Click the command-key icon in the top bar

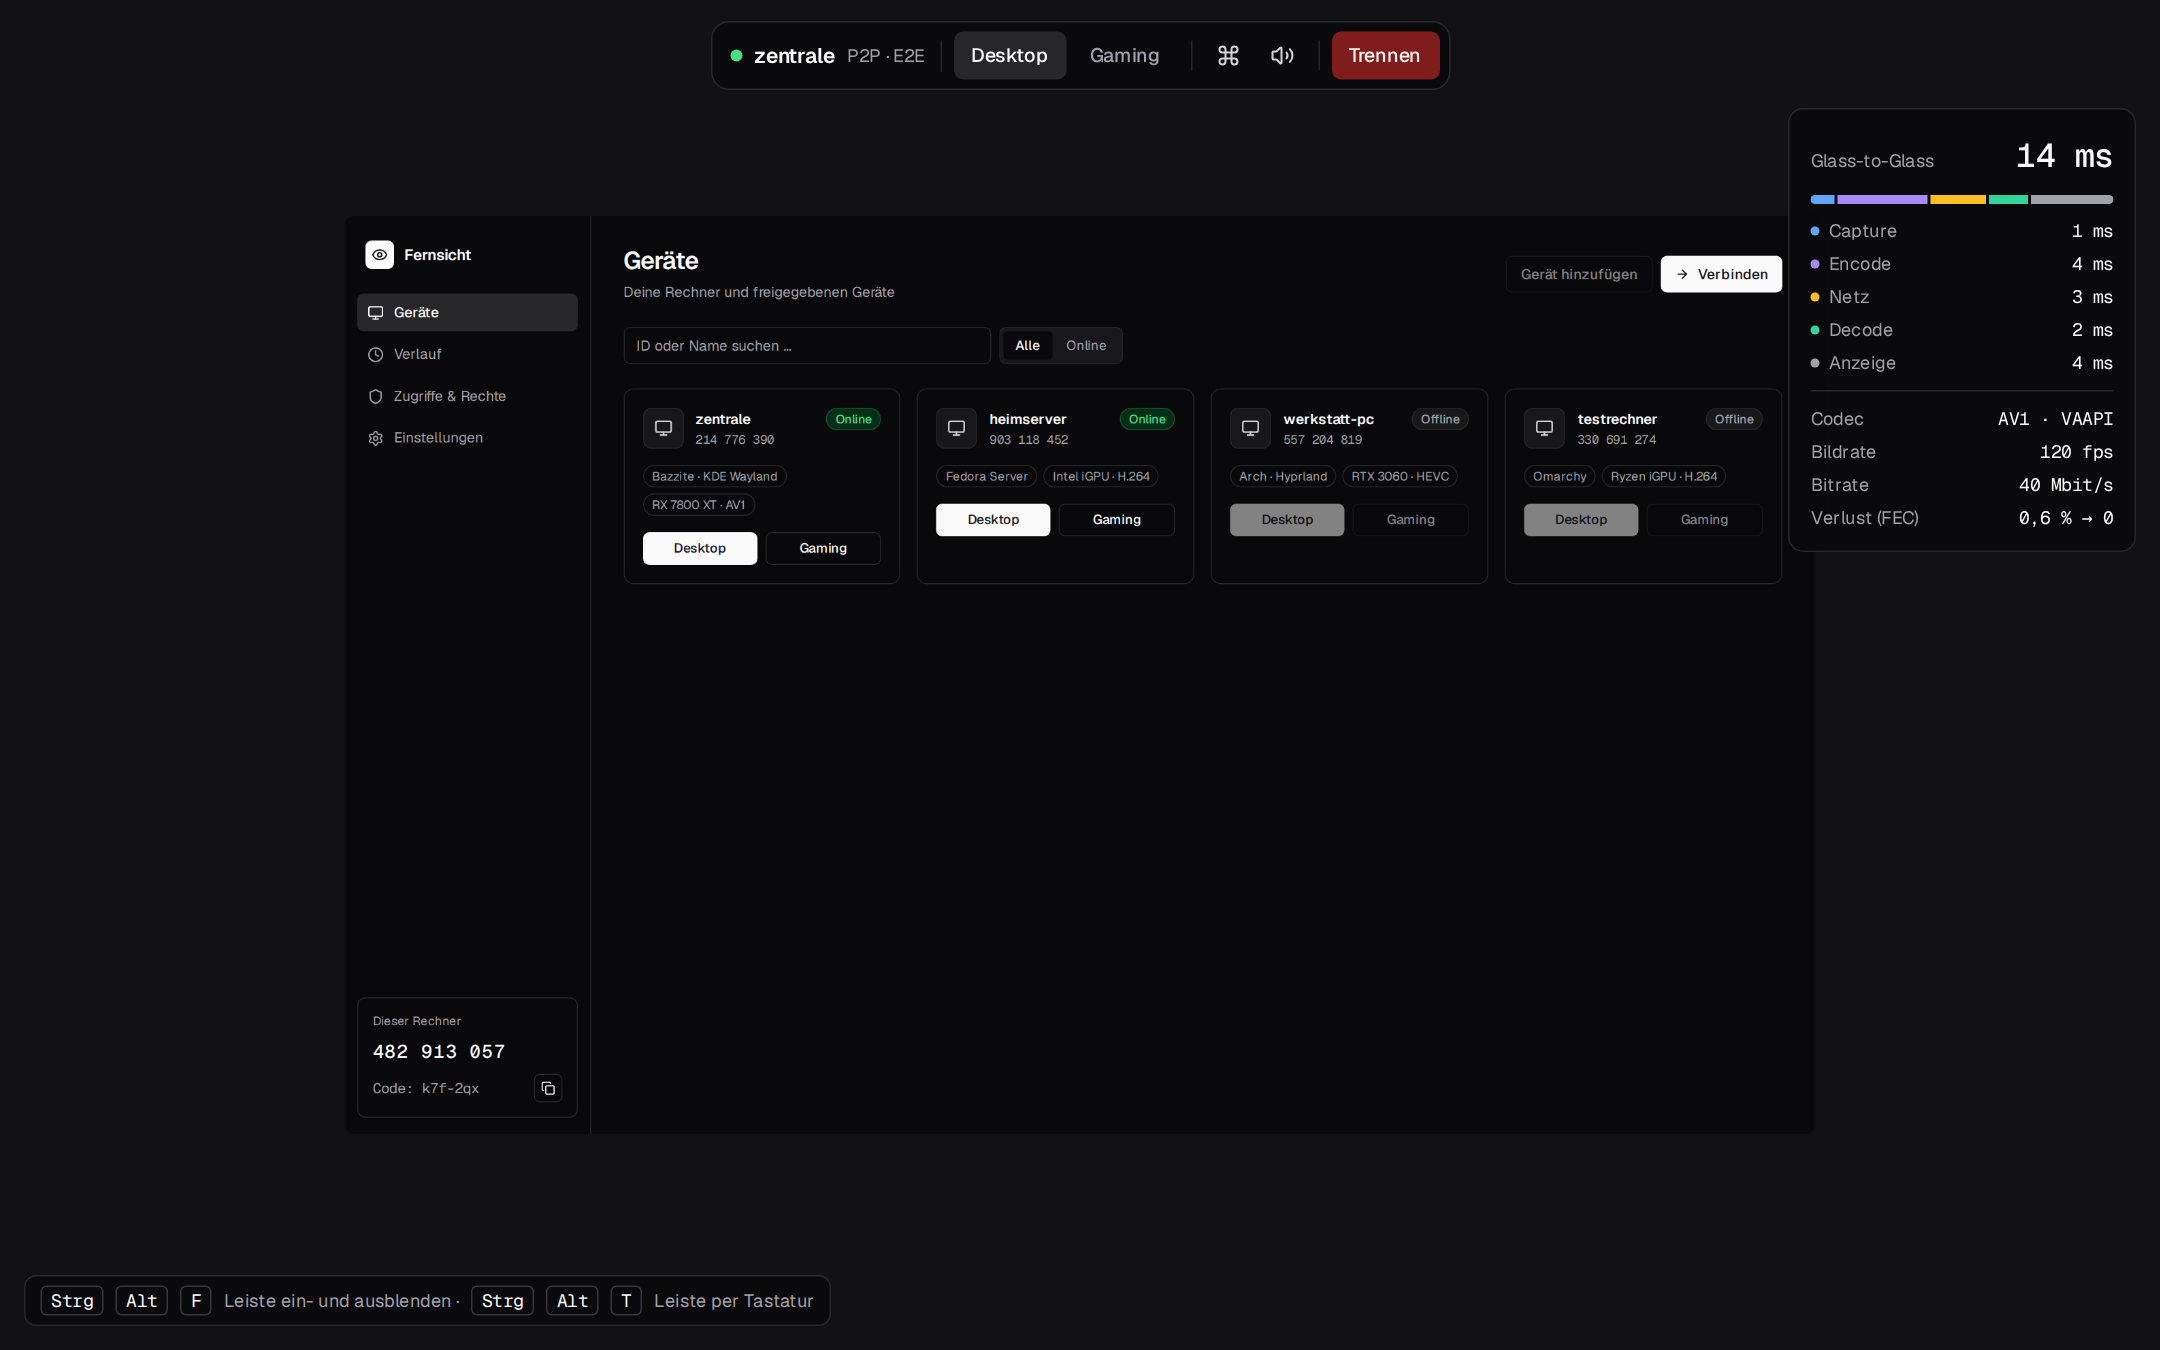click(1228, 56)
